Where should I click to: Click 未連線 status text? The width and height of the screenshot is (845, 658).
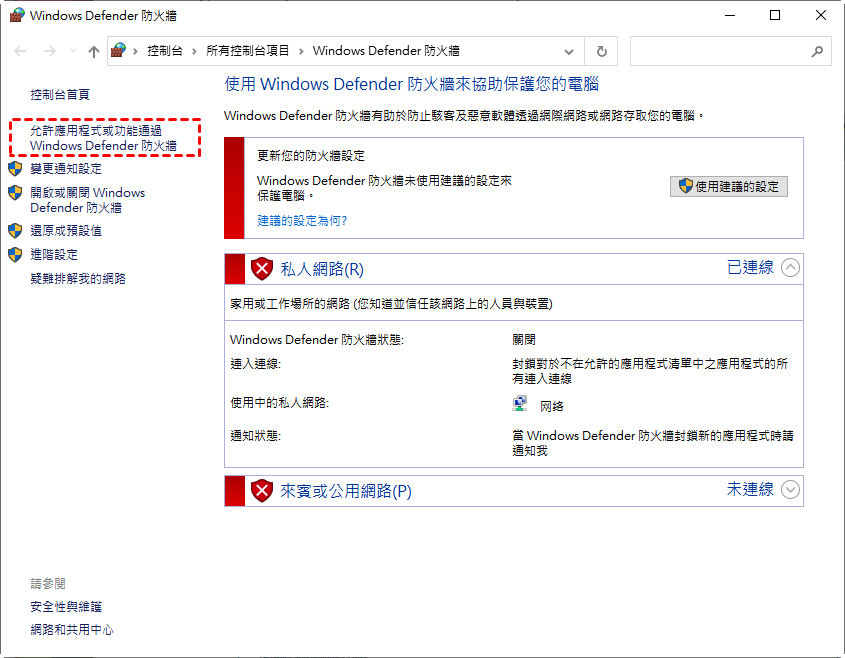coord(750,489)
